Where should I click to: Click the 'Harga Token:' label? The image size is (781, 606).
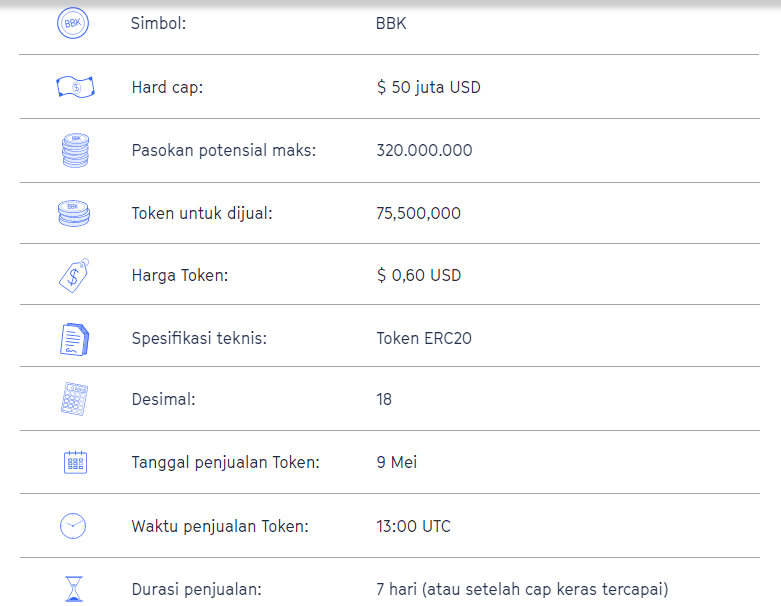tap(180, 275)
